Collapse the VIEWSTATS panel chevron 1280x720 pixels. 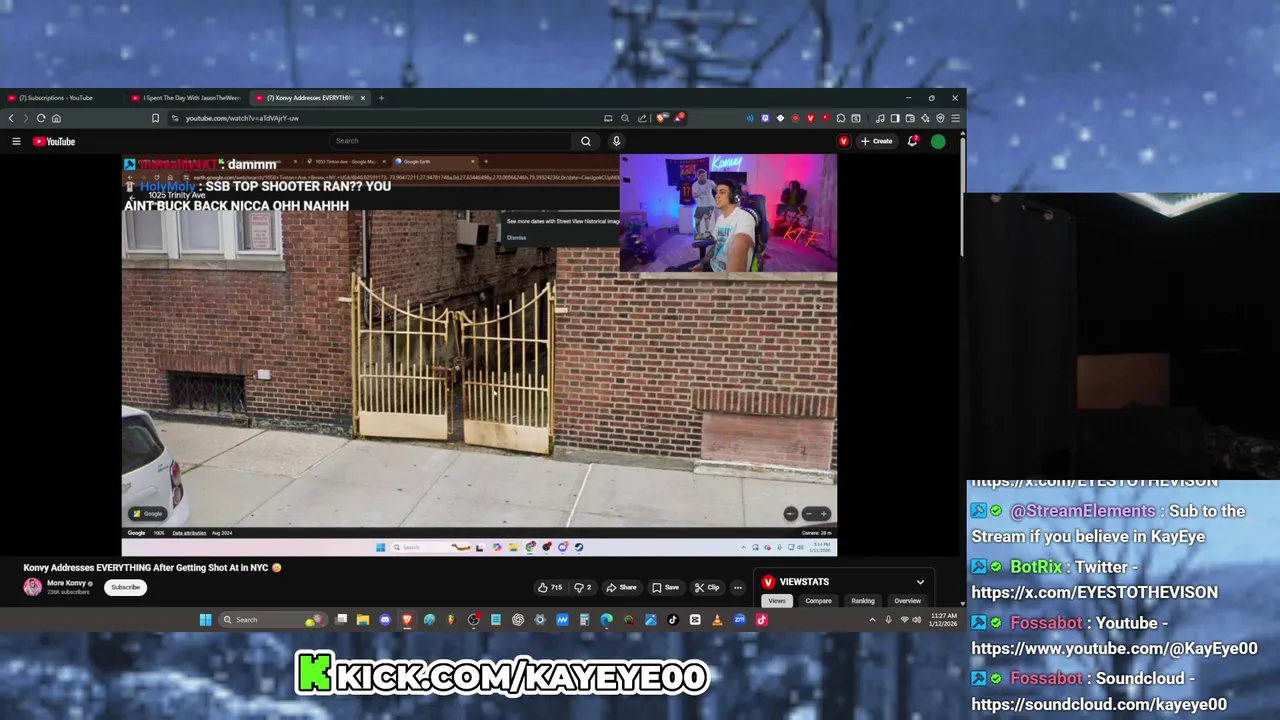pyautogui.click(x=920, y=582)
